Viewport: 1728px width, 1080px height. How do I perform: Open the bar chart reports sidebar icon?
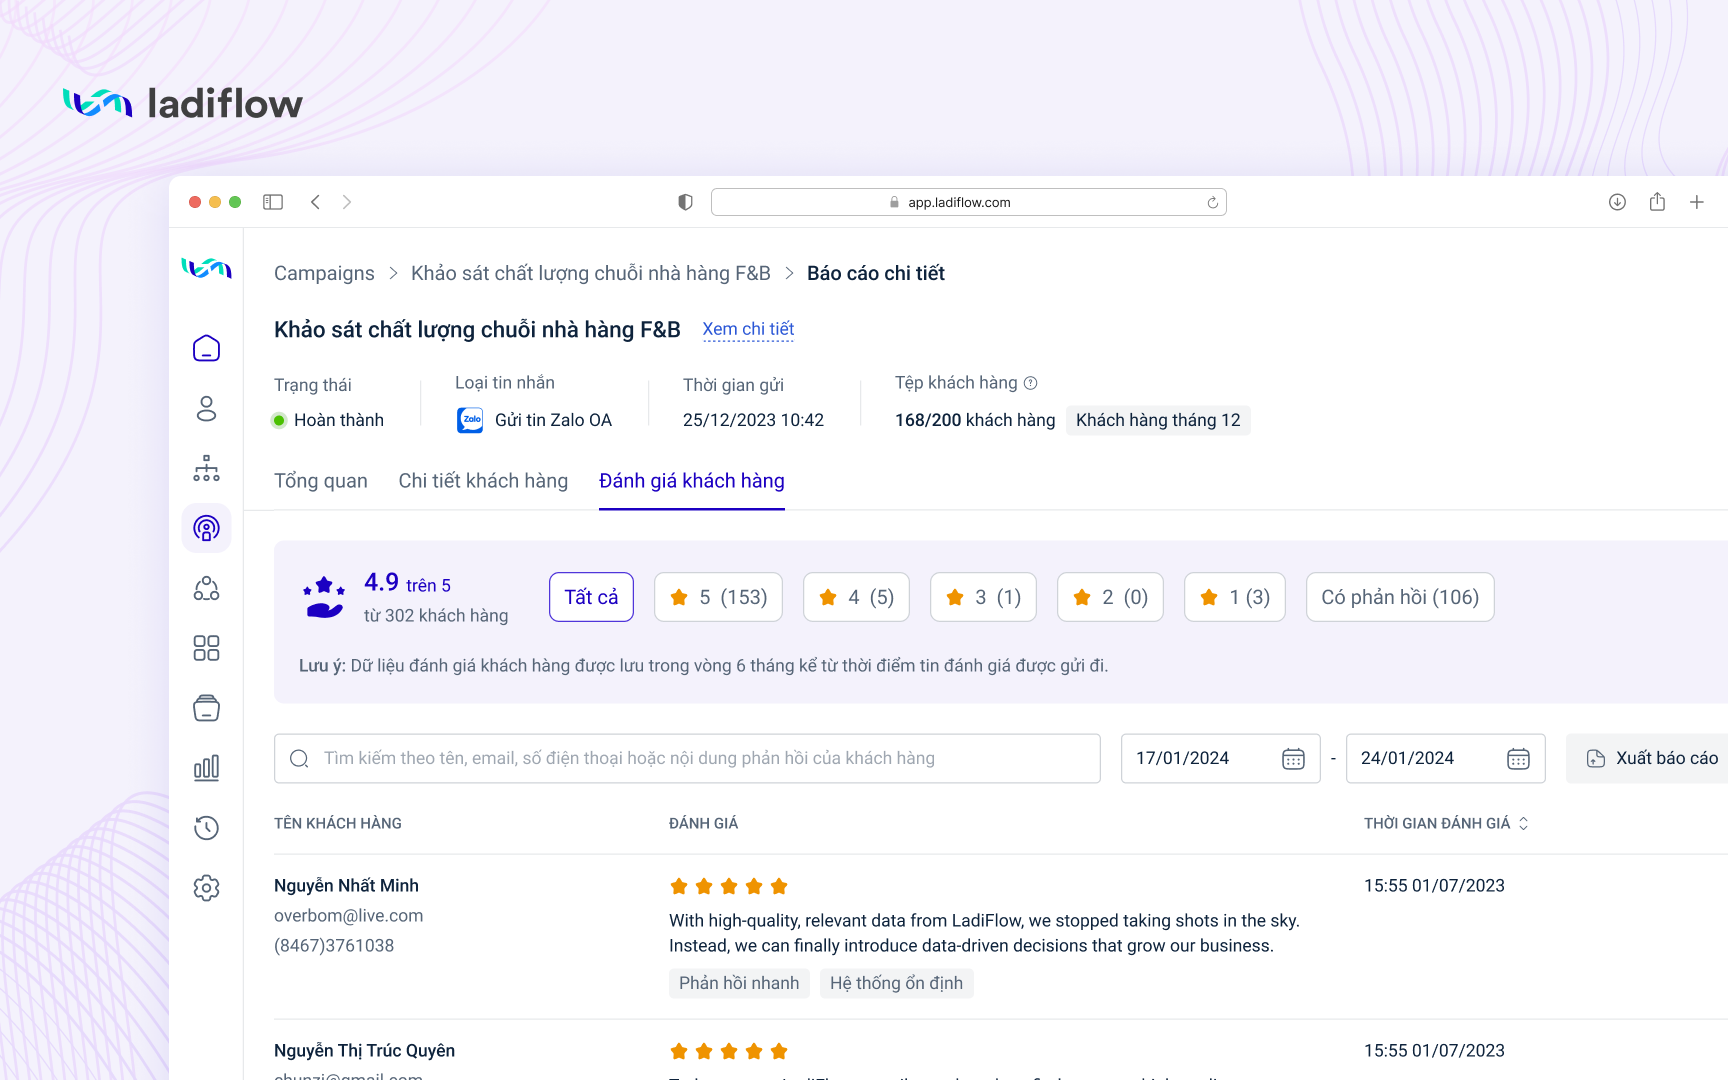click(x=206, y=768)
